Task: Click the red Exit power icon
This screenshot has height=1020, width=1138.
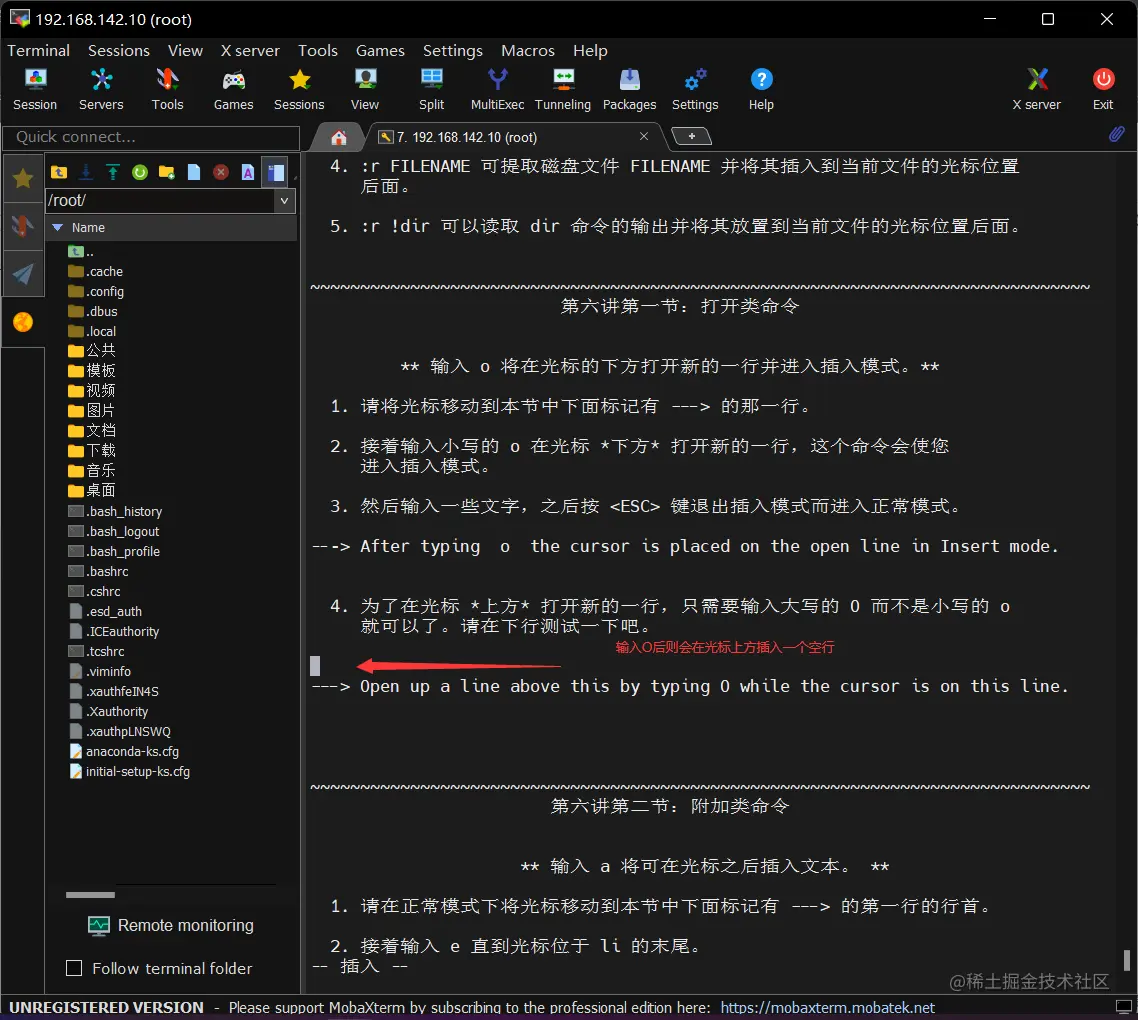Action: (1103, 89)
